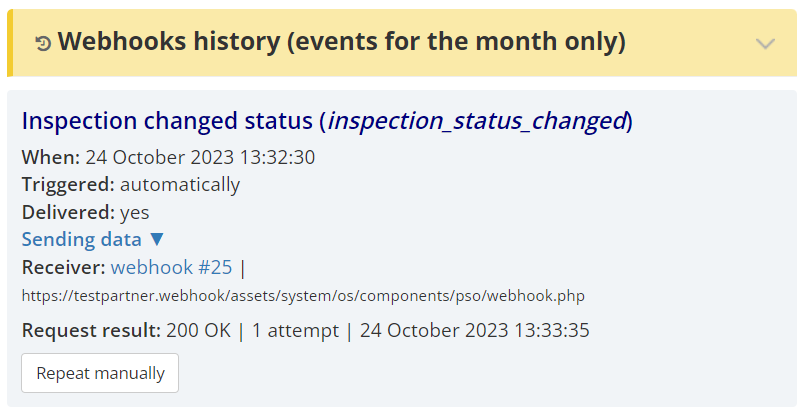Click the Request result label
This screenshot has width=802, height=412.
pos(92,330)
